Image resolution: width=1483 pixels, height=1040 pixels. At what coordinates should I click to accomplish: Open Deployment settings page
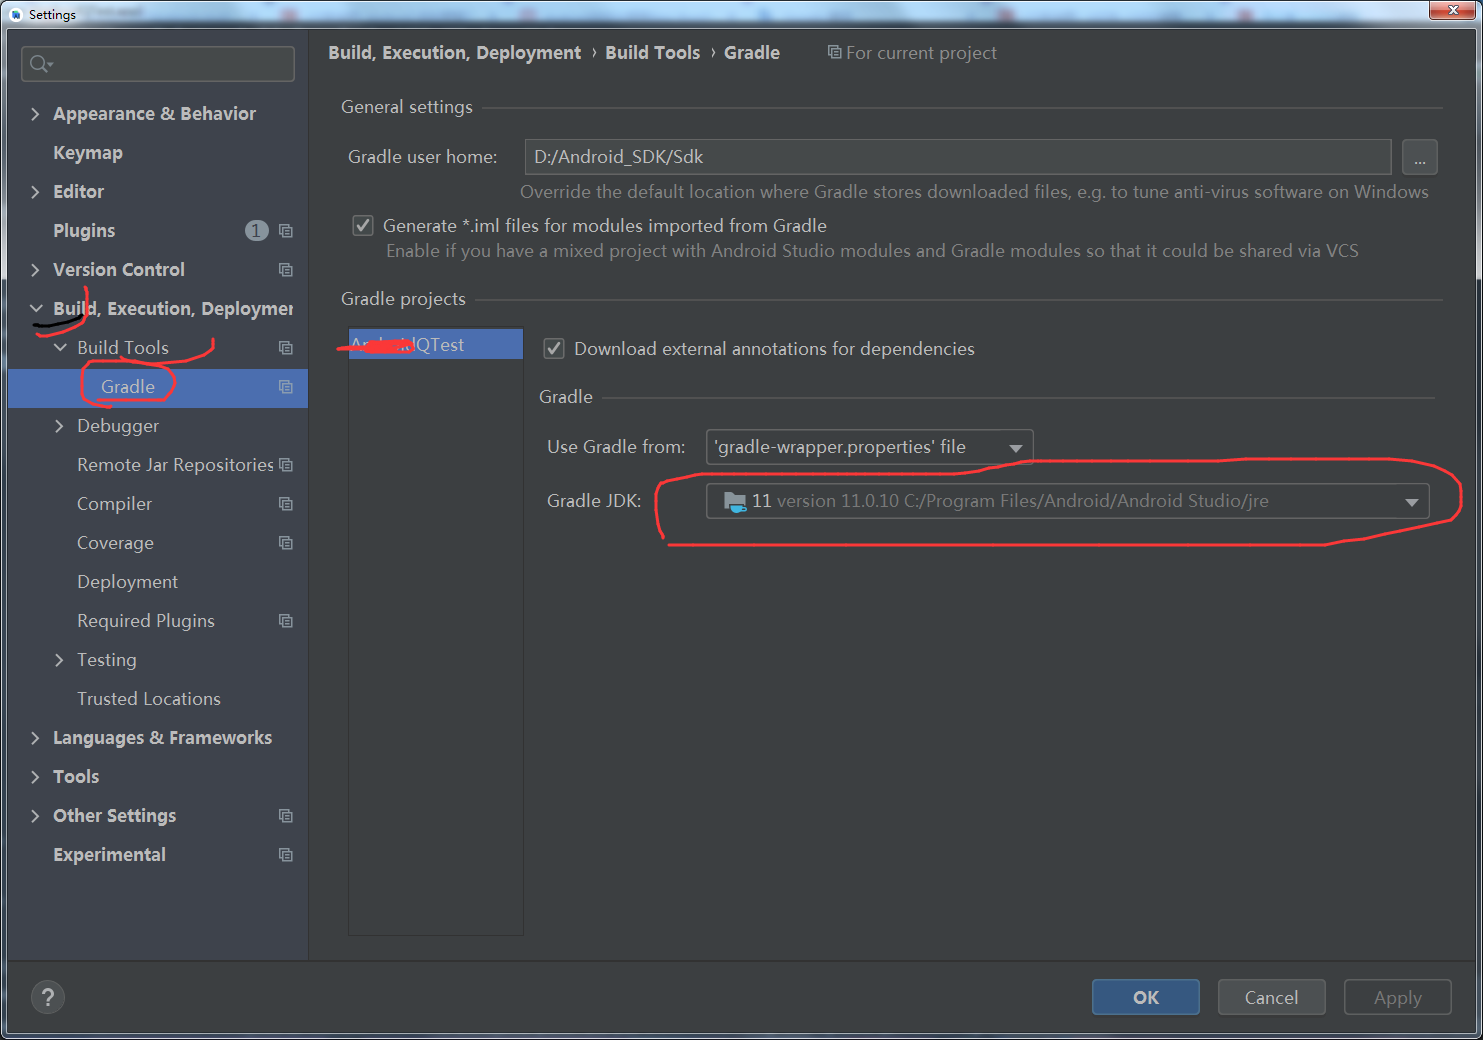[x=127, y=582]
